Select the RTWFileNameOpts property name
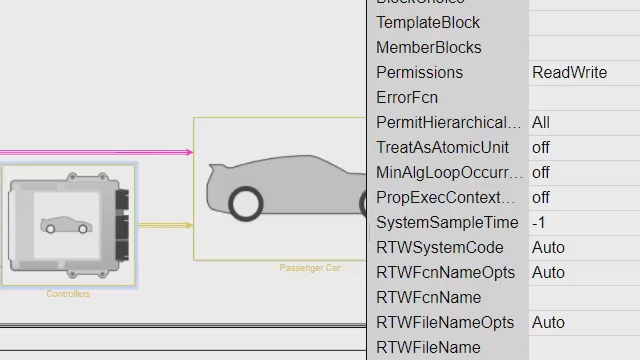The image size is (640, 360). [x=445, y=322]
